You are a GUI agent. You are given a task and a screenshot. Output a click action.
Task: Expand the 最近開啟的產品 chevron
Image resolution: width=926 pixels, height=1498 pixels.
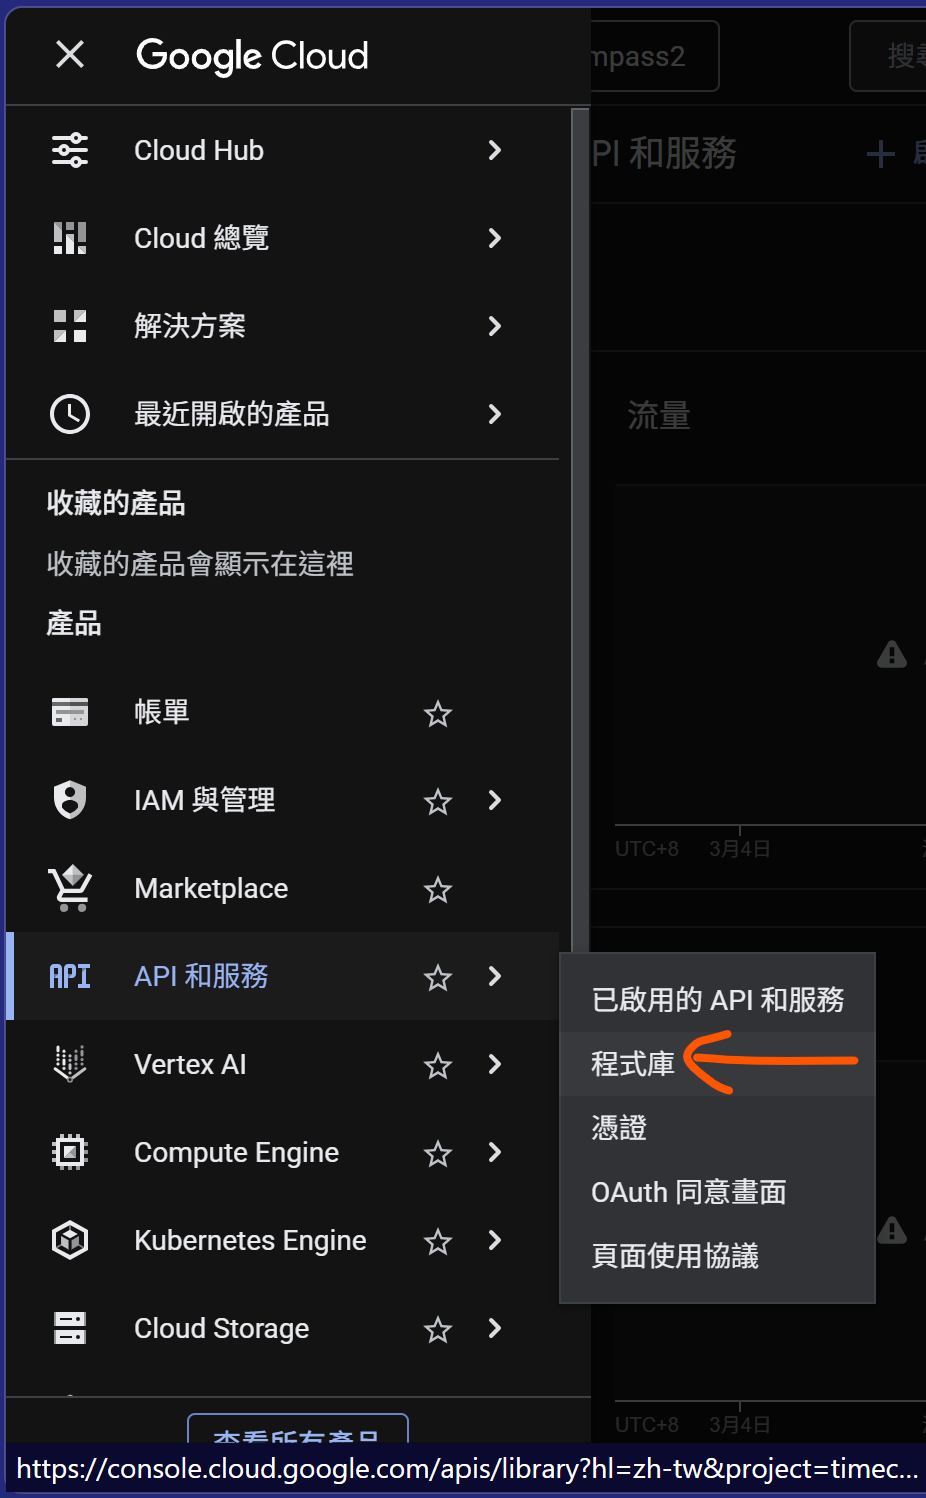pos(494,414)
